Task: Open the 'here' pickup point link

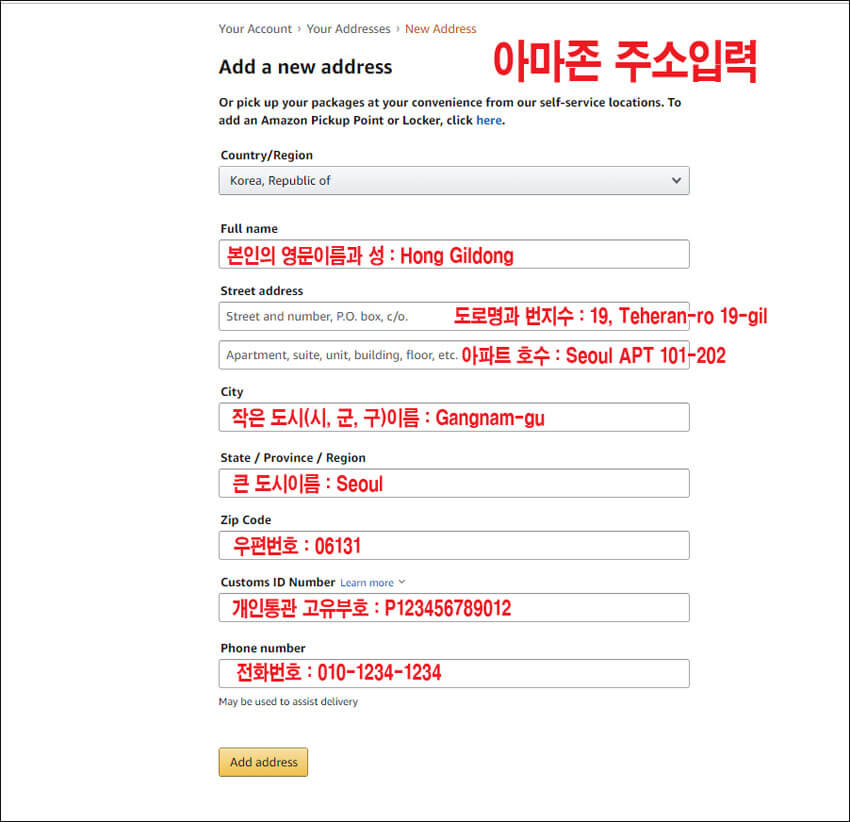Action: point(489,120)
